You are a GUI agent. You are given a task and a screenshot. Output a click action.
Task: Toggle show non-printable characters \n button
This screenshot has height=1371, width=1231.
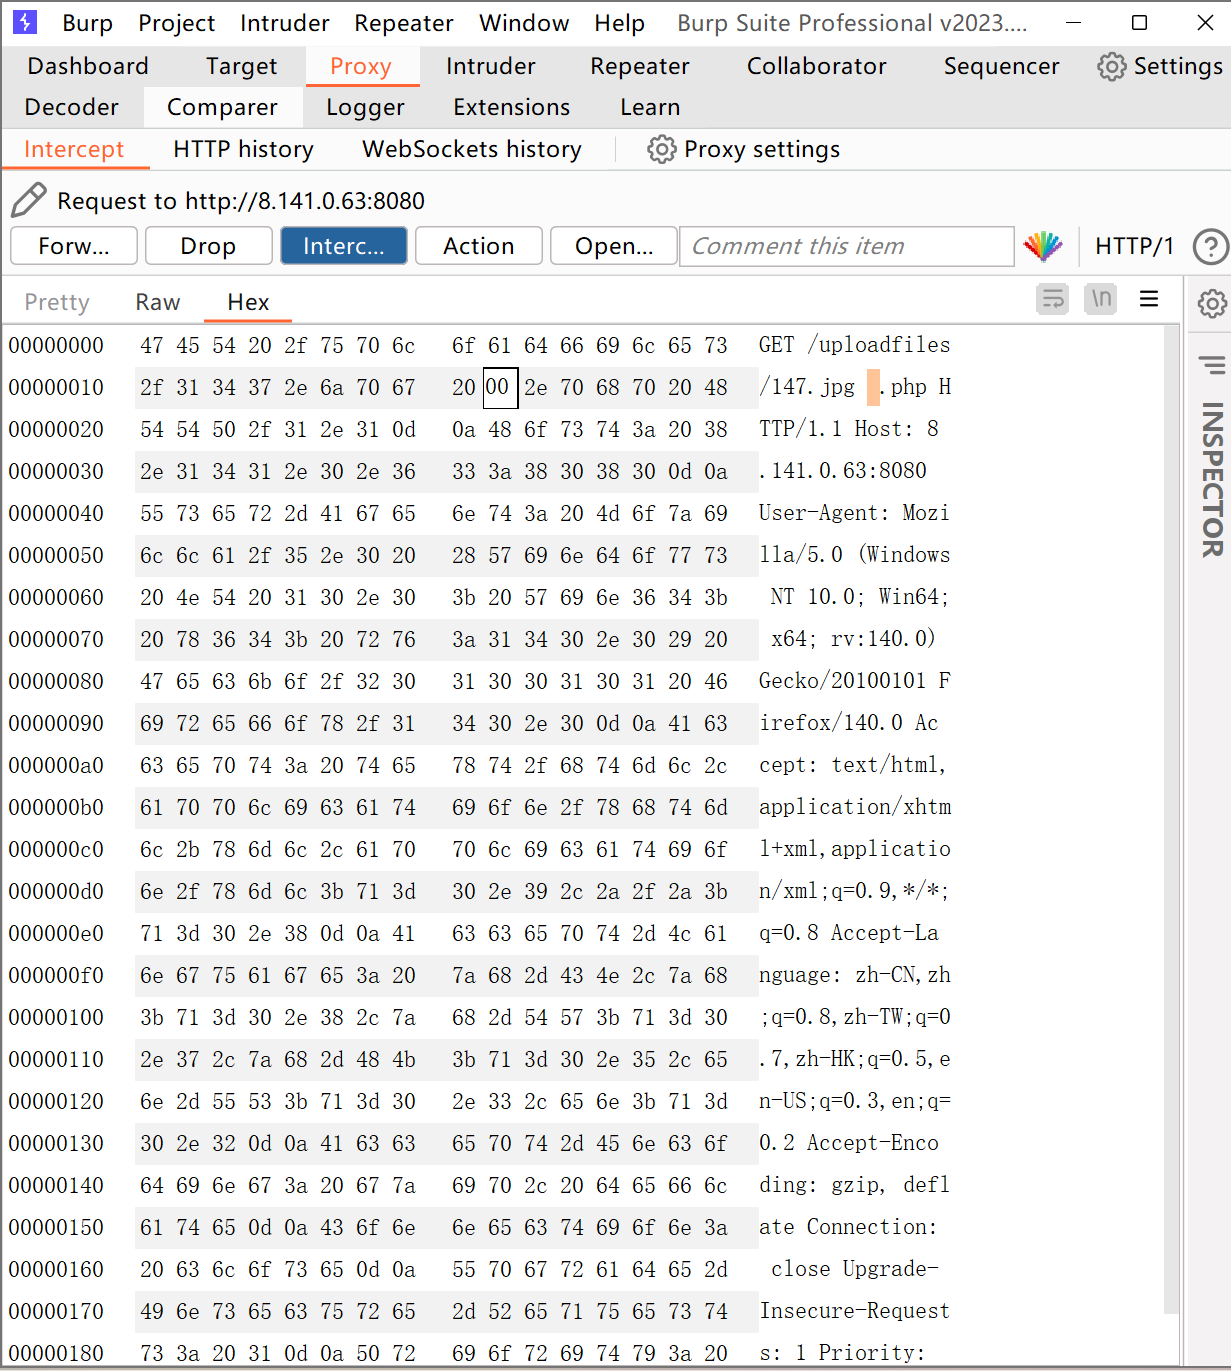1101,299
